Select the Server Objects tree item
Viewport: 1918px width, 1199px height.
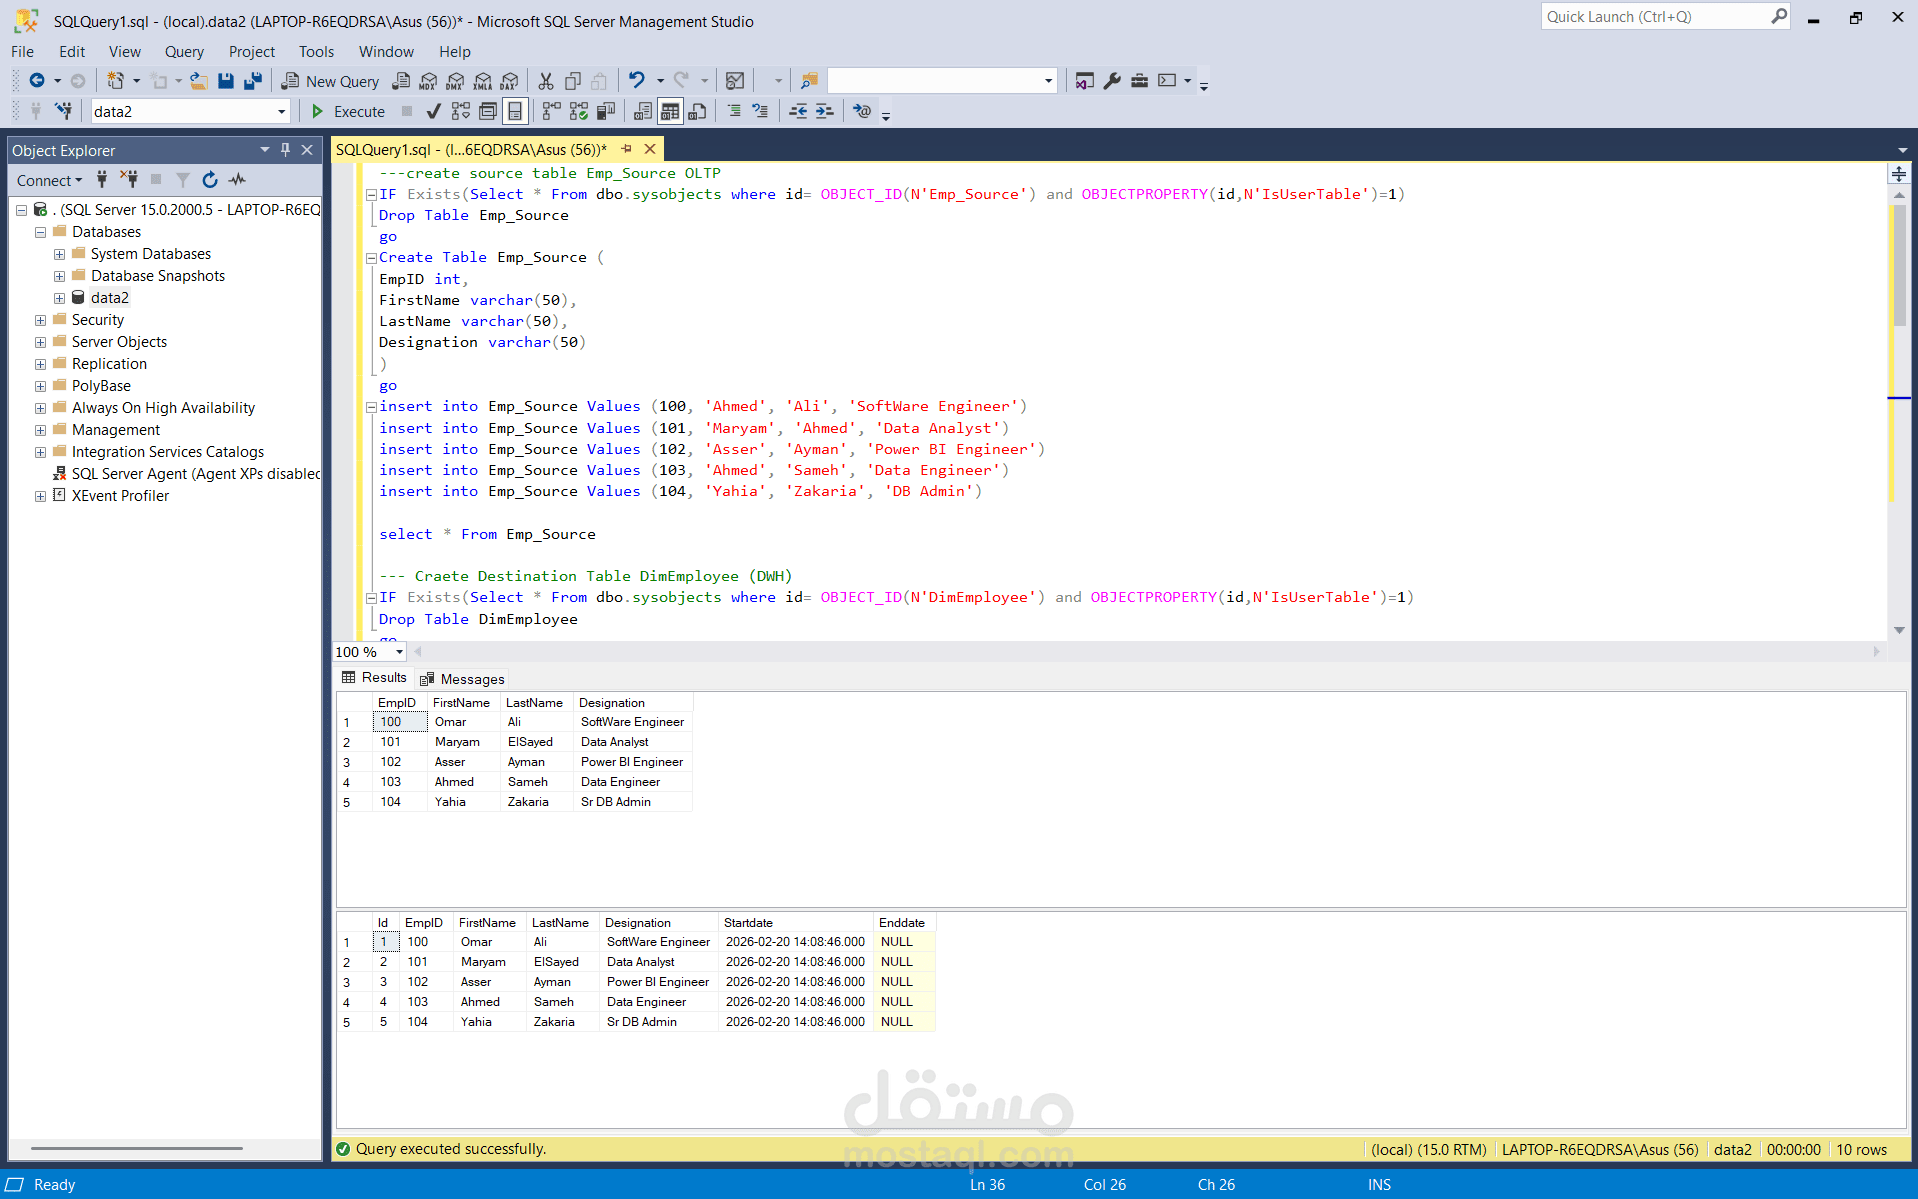pyautogui.click(x=119, y=342)
